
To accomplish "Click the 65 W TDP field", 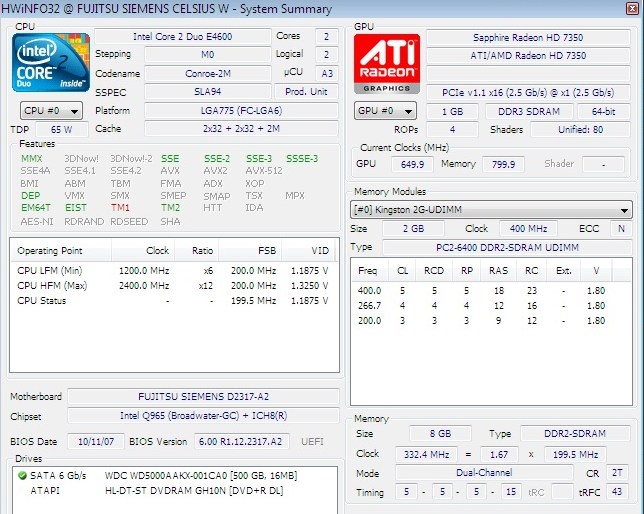I will tap(62, 129).
